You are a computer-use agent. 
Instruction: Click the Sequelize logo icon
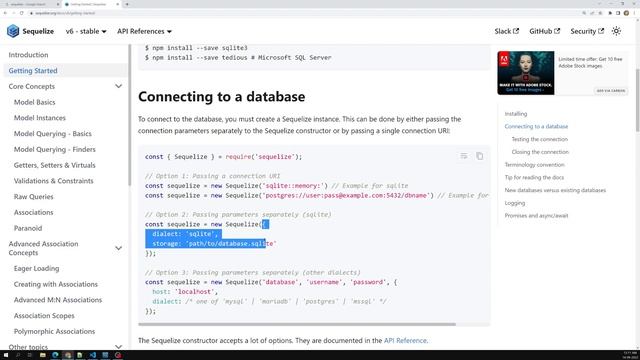coord(13,31)
